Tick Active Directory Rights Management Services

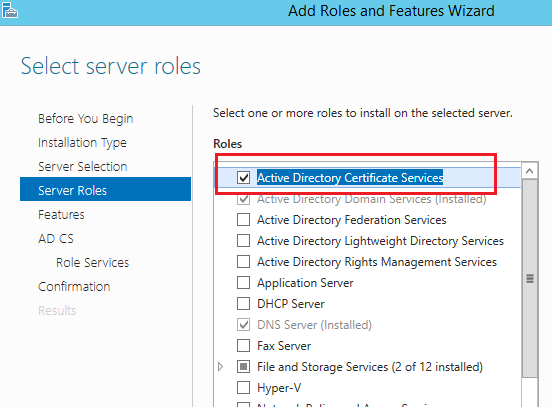pos(243,262)
